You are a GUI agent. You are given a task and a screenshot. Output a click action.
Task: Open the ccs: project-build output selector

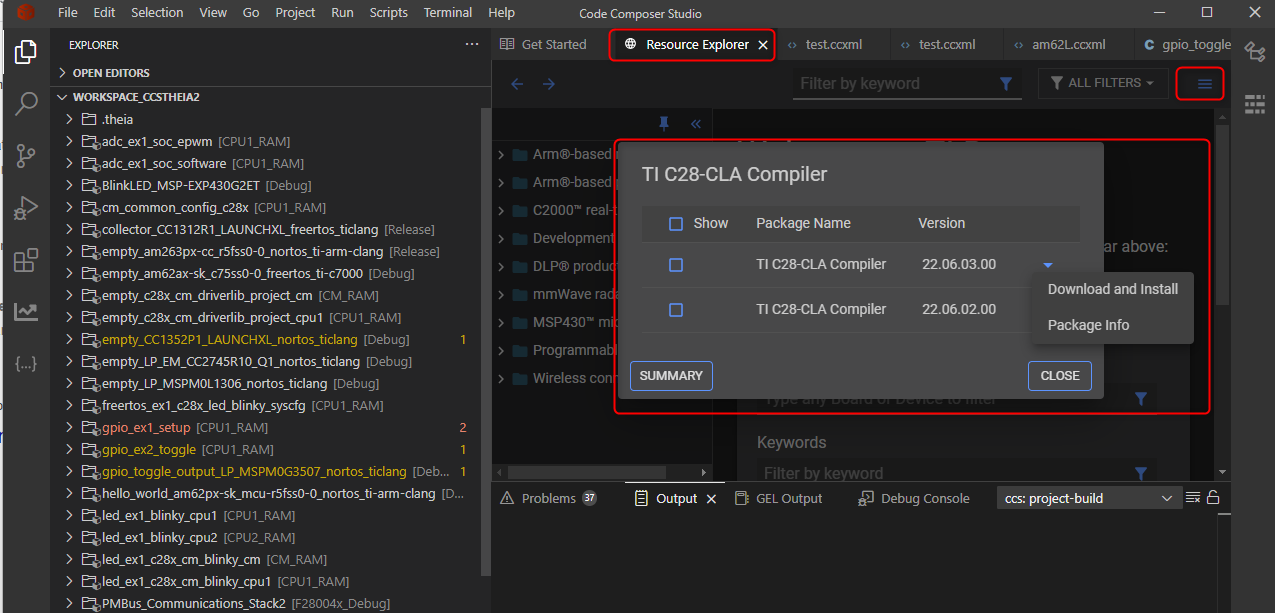coord(1089,498)
